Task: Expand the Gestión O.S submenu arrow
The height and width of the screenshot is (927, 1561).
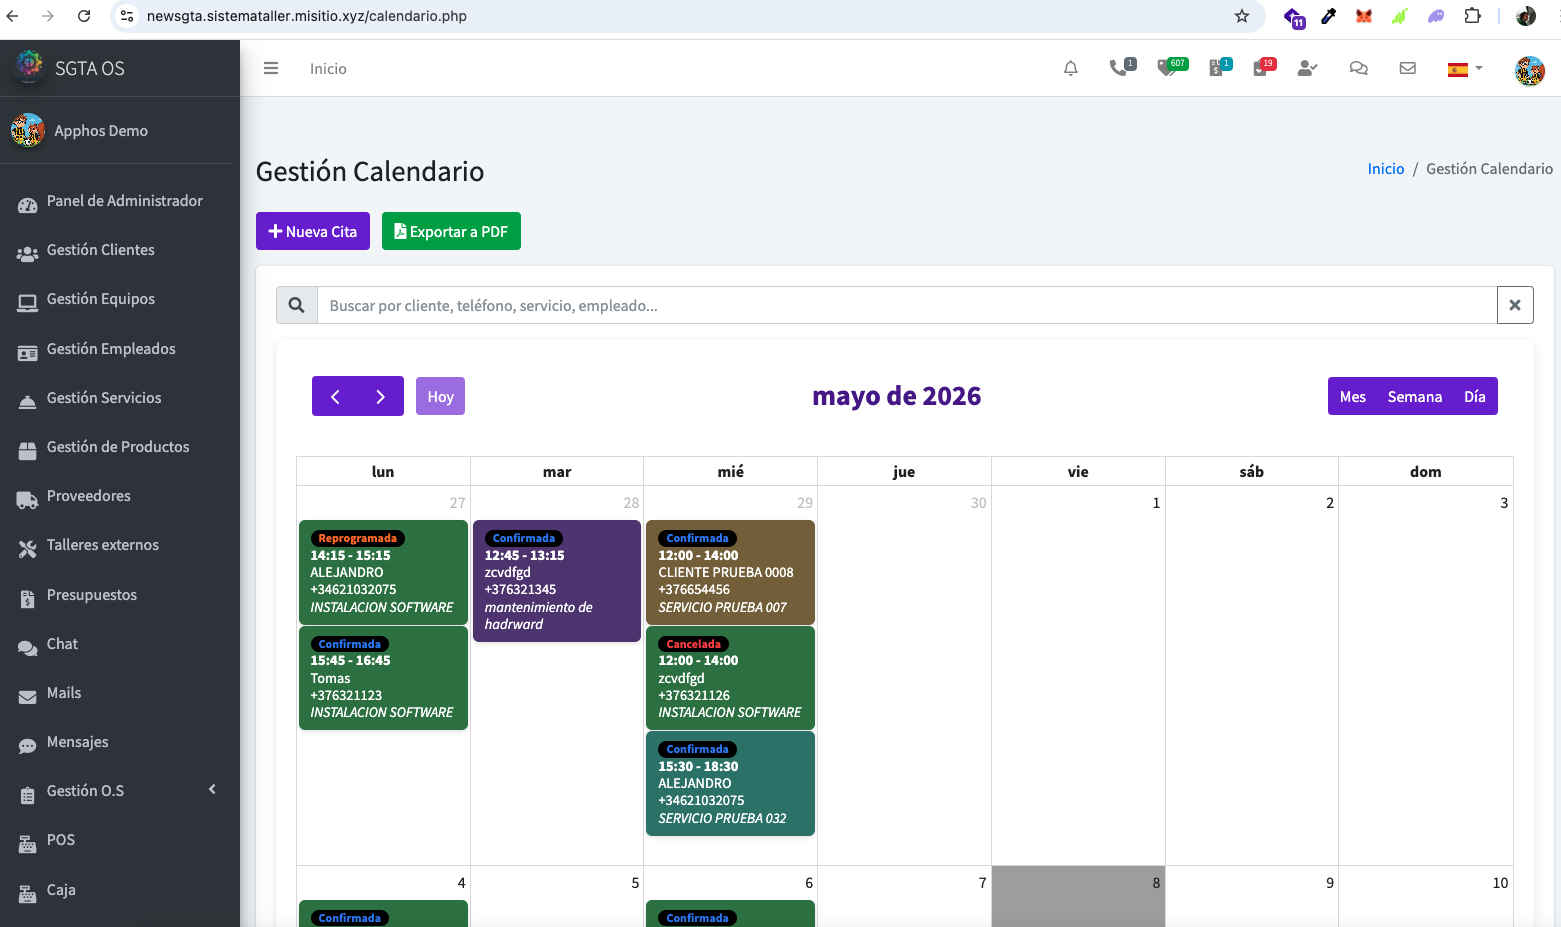Action: point(212,790)
